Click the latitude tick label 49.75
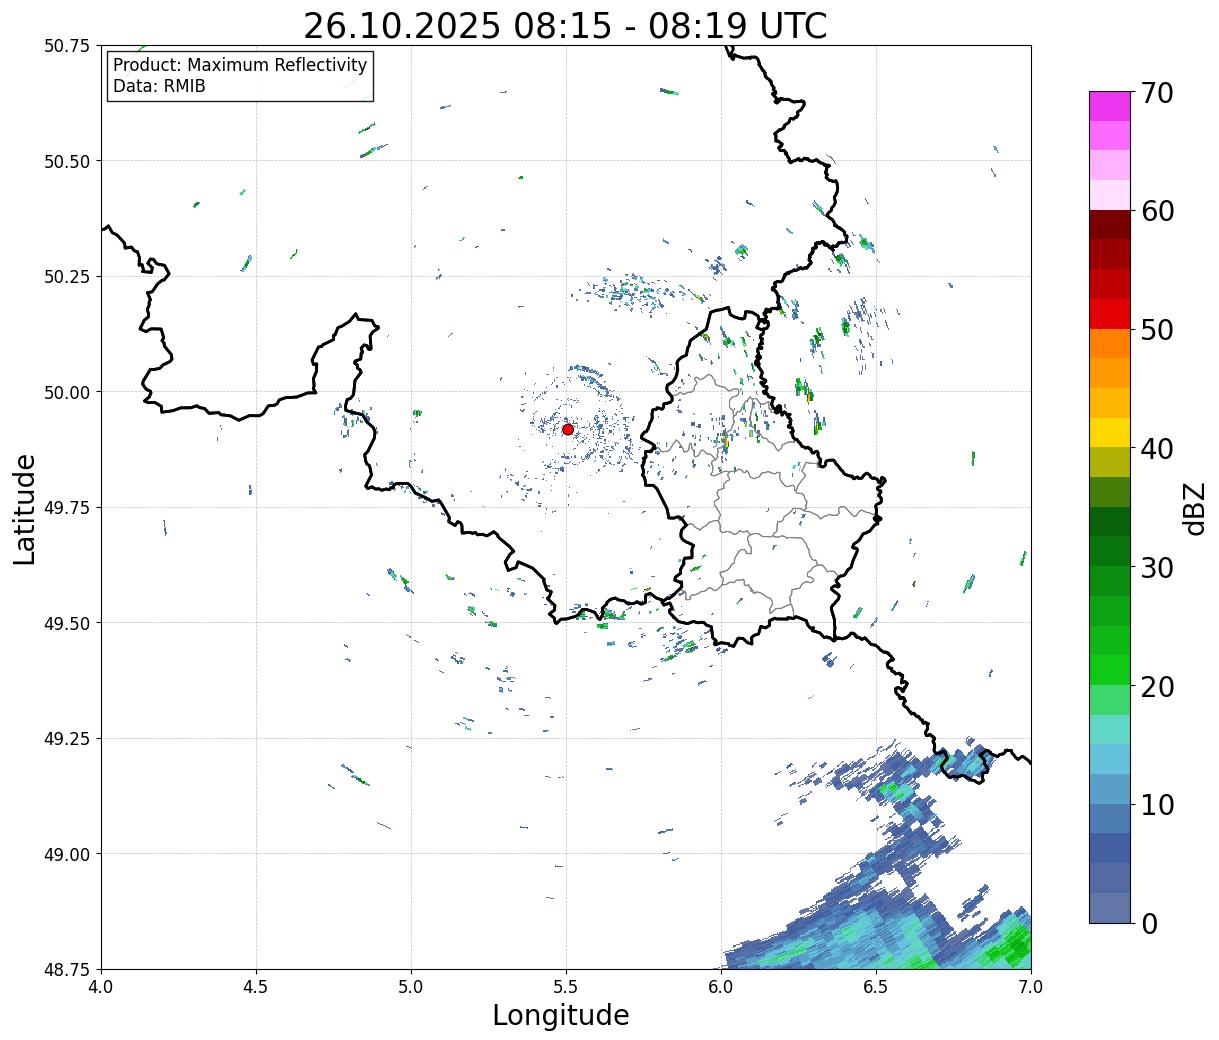1219x1040 pixels. pos(67,508)
